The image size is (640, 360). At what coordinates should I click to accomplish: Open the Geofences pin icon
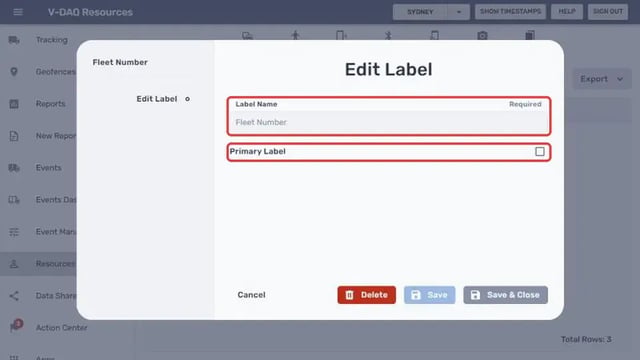point(14,71)
